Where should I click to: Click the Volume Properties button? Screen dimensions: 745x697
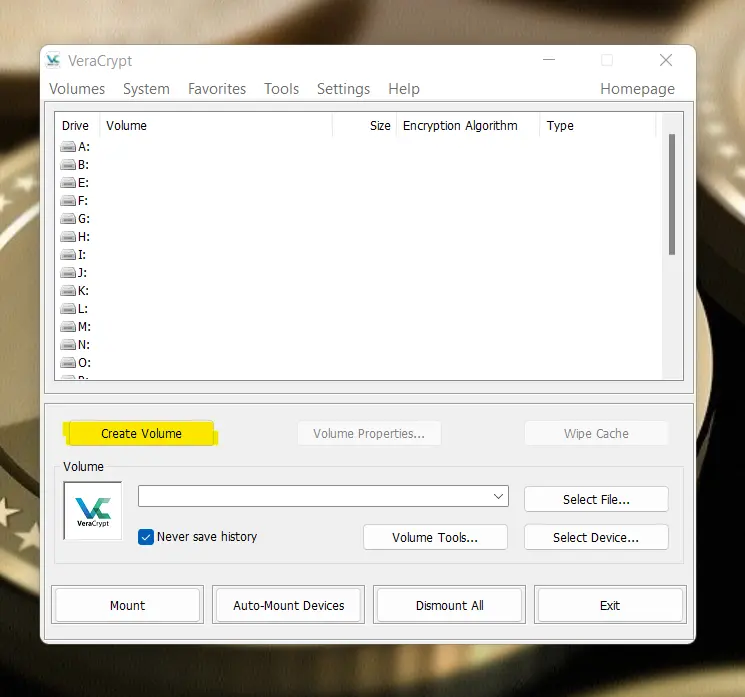pos(369,433)
